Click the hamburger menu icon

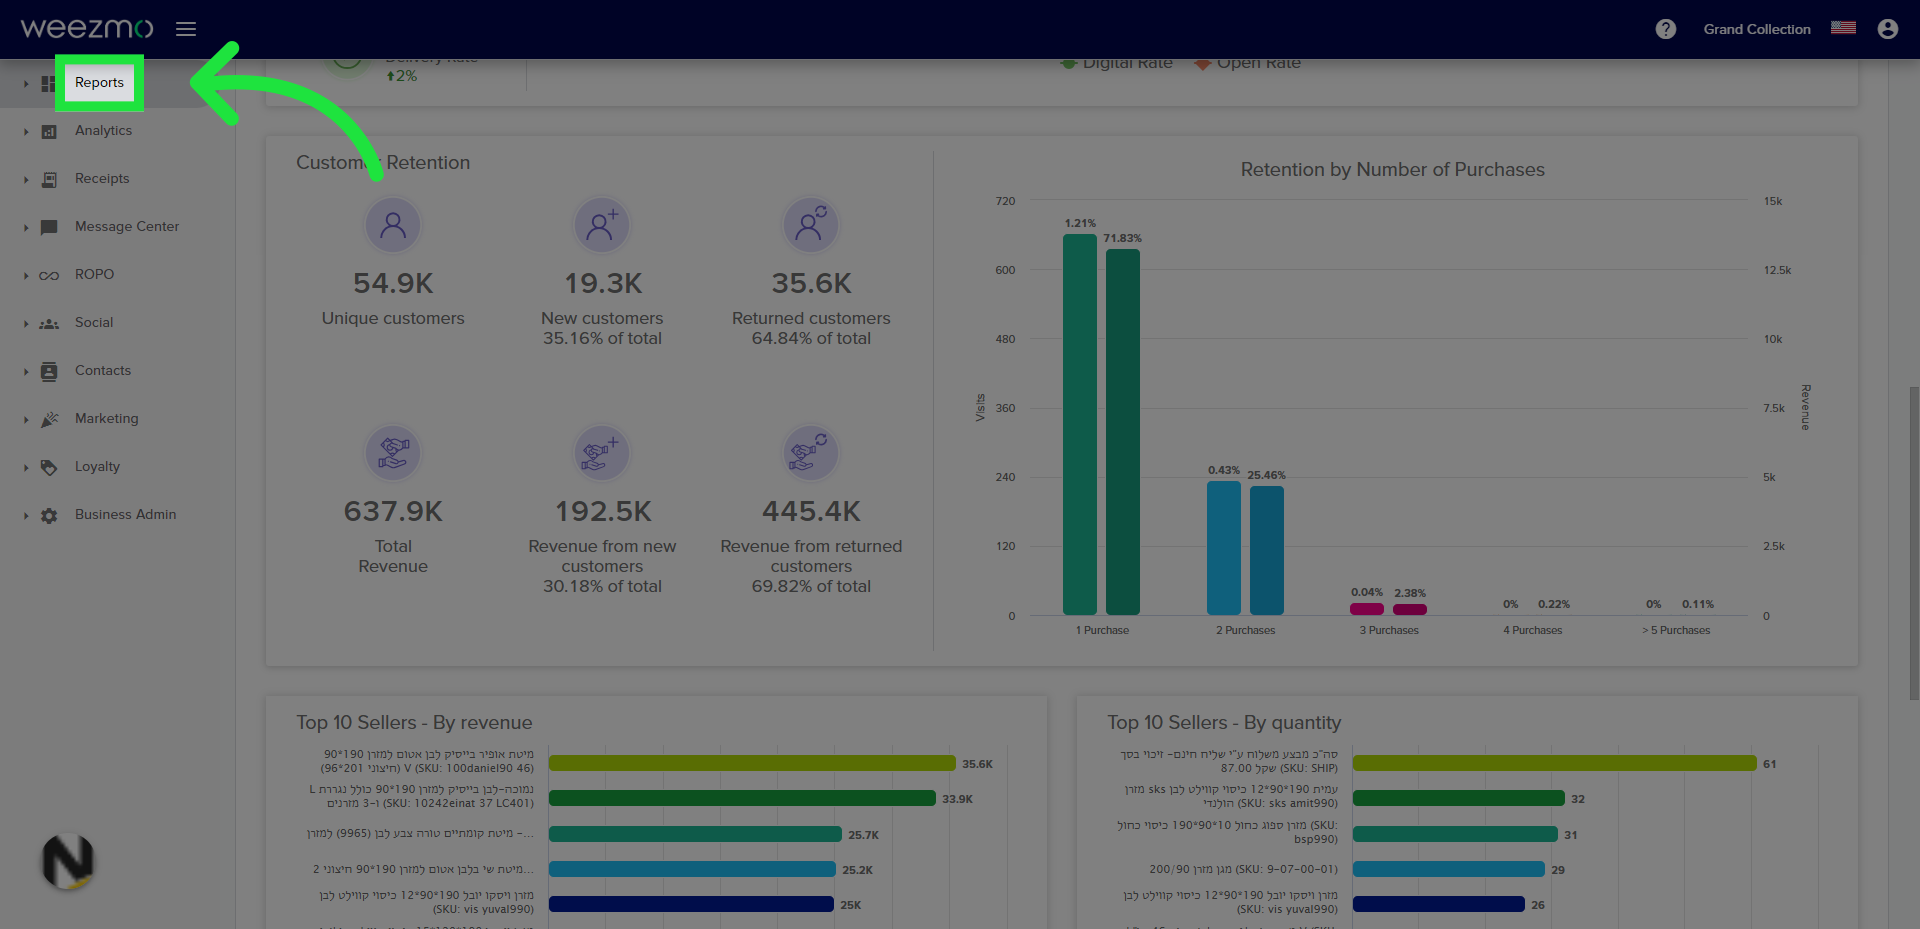186,29
